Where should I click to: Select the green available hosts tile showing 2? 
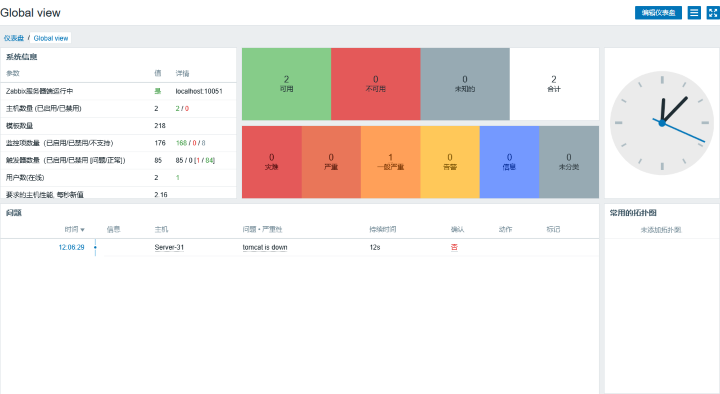(287, 84)
